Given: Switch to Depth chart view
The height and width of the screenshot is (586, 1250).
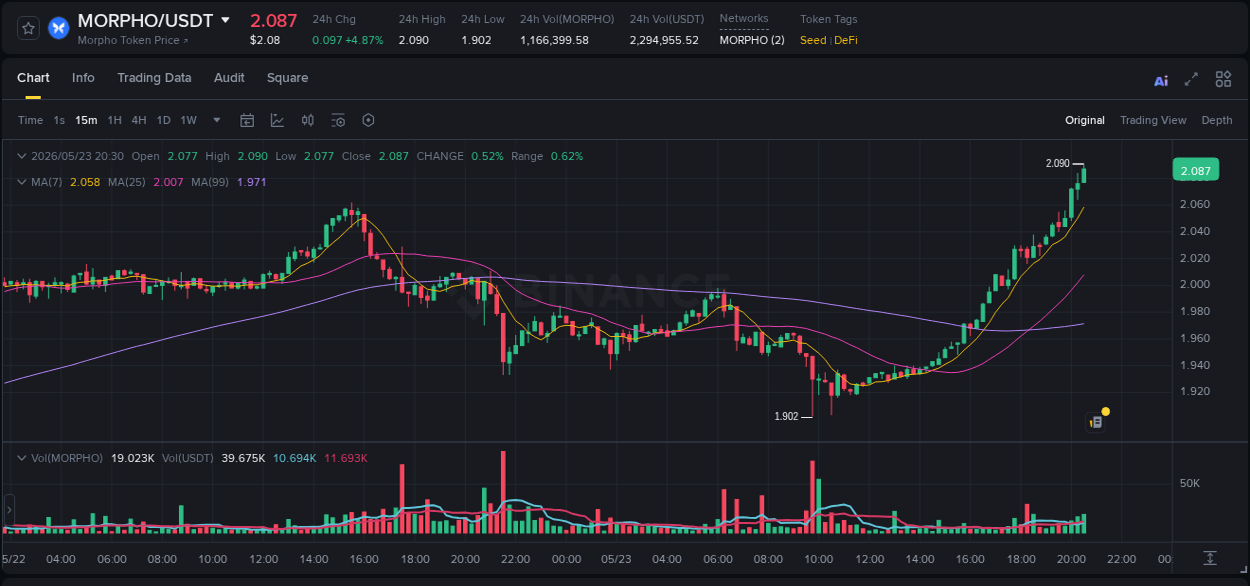Looking at the screenshot, I should [x=1217, y=120].
